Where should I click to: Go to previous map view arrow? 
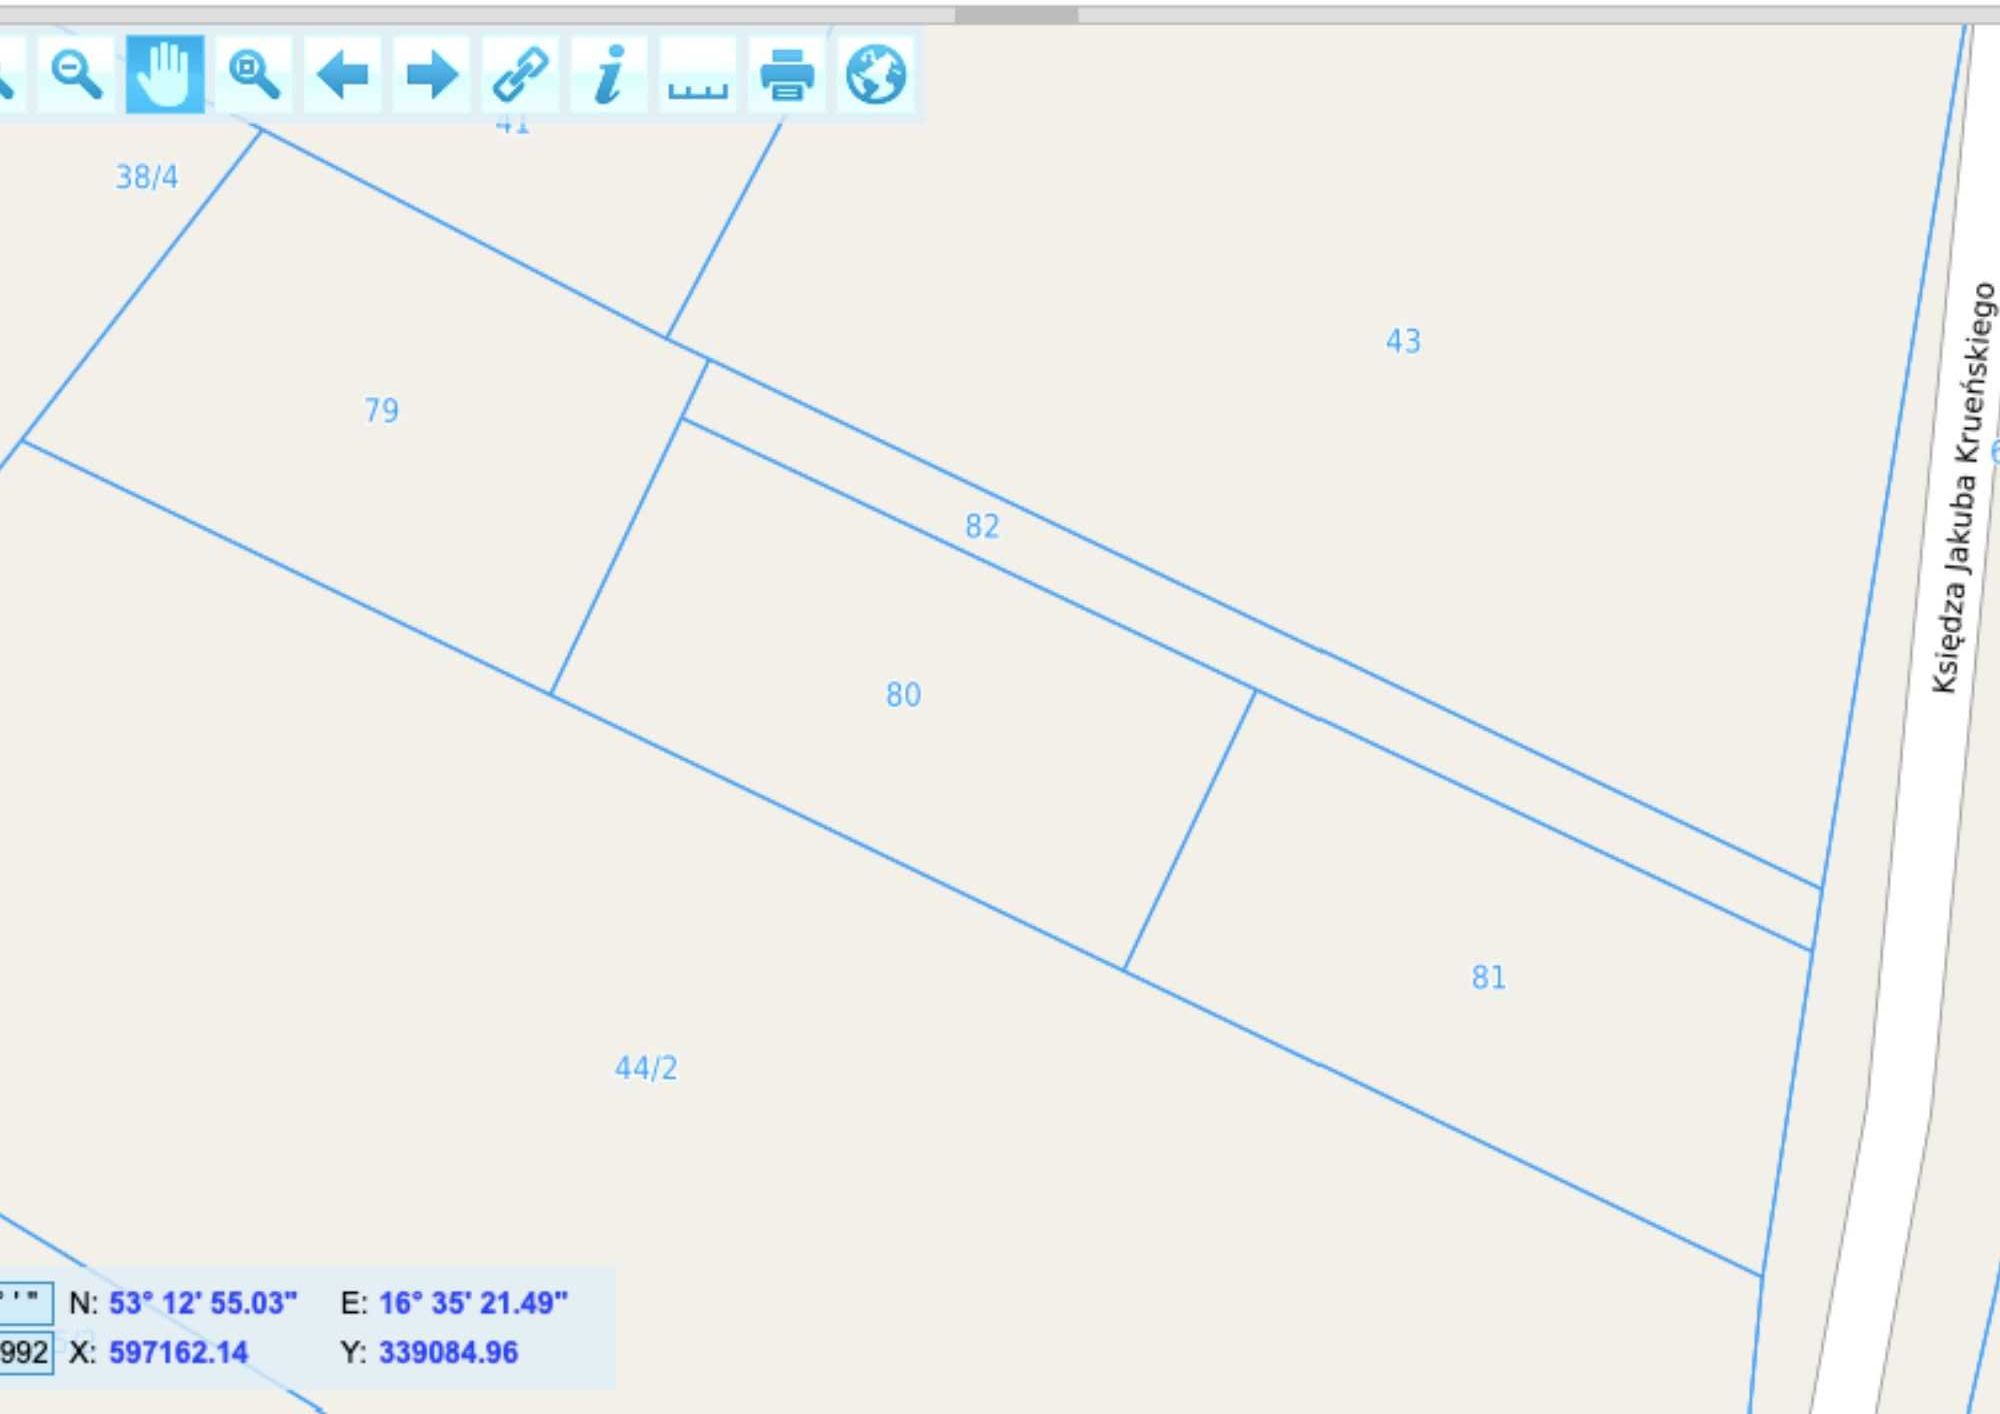pyautogui.click(x=343, y=75)
